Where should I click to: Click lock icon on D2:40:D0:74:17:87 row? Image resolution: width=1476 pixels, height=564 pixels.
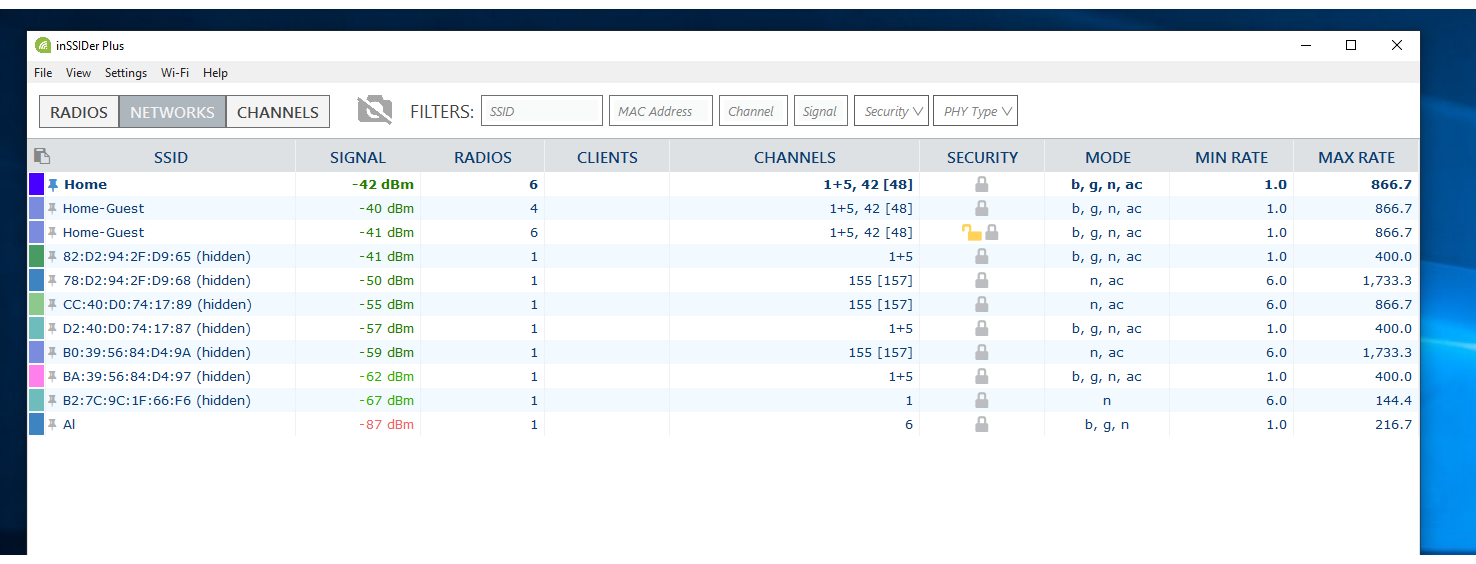982,328
